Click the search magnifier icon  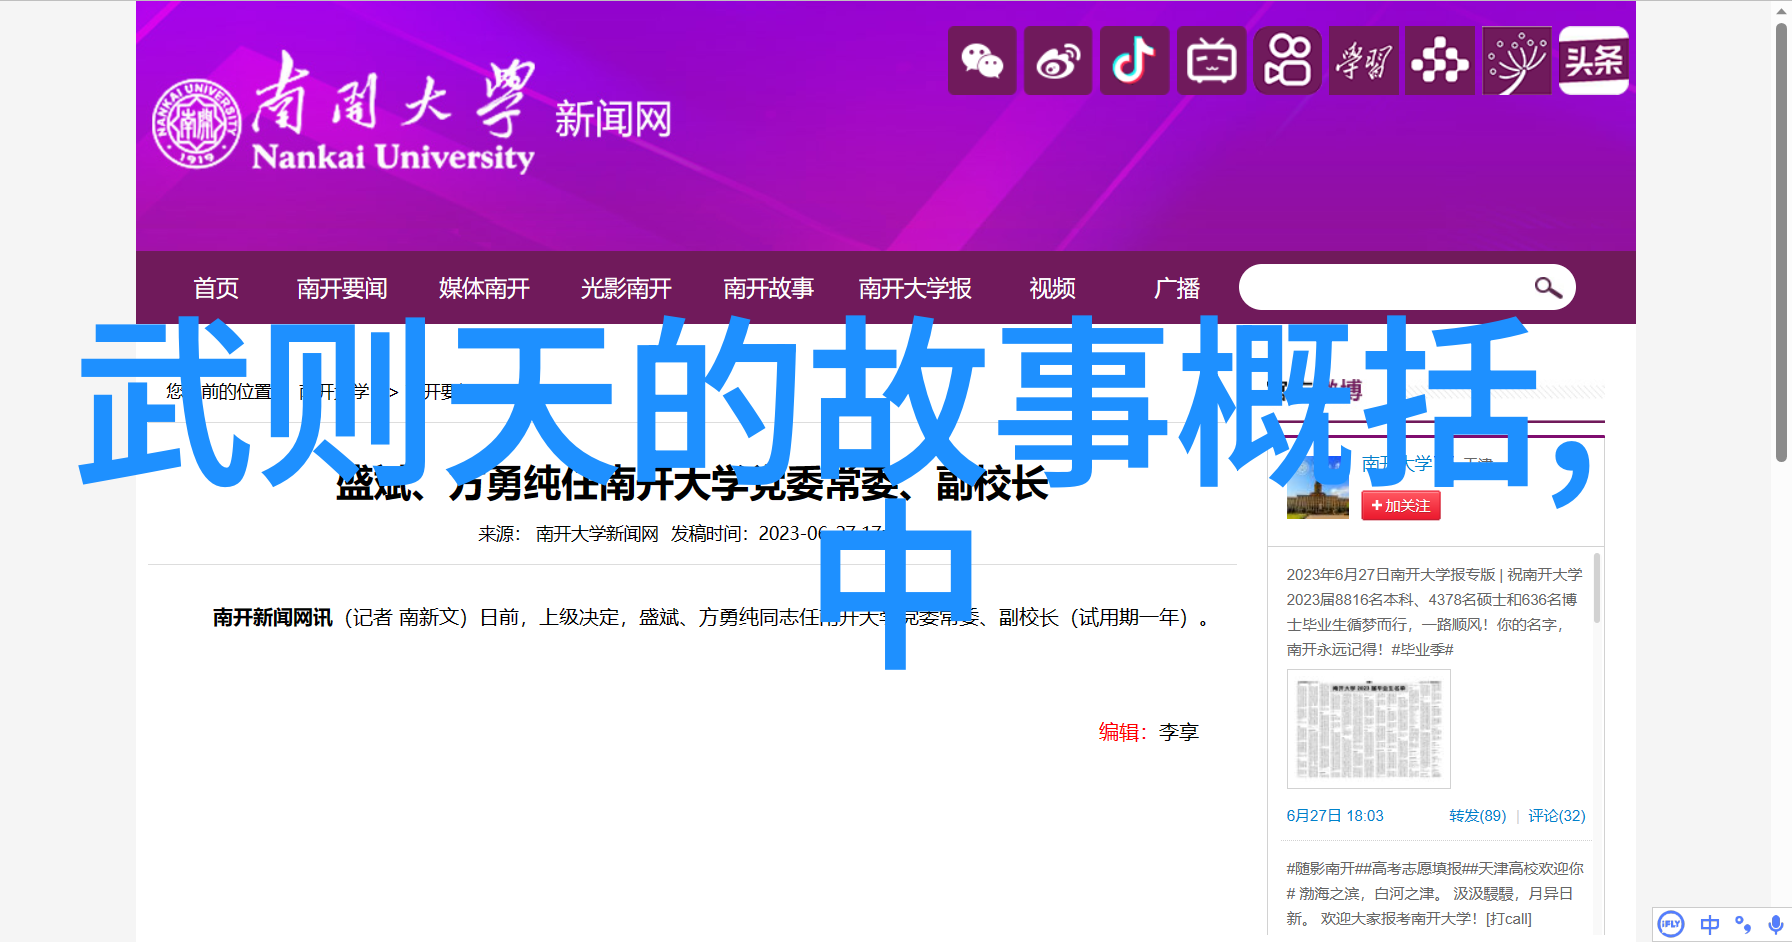coord(1548,288)
